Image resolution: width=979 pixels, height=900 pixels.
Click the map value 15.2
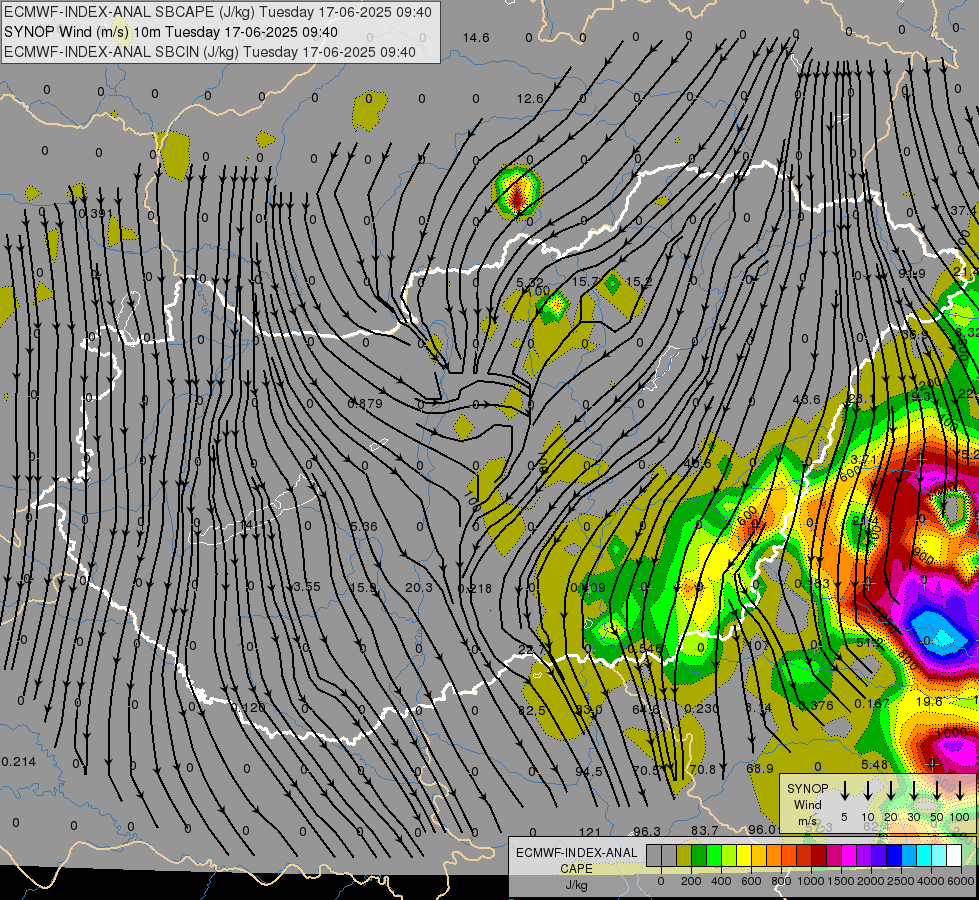pyautogui.click(x=639, y=282)
